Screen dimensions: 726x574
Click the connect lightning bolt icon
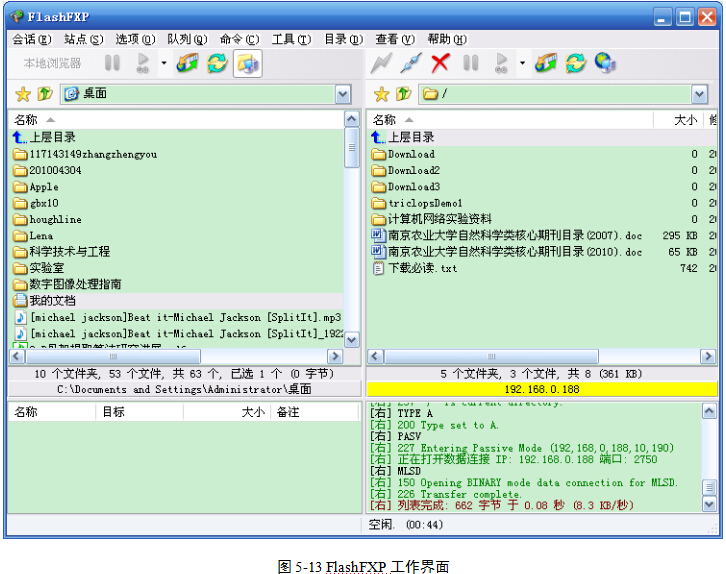coord(381,63)
